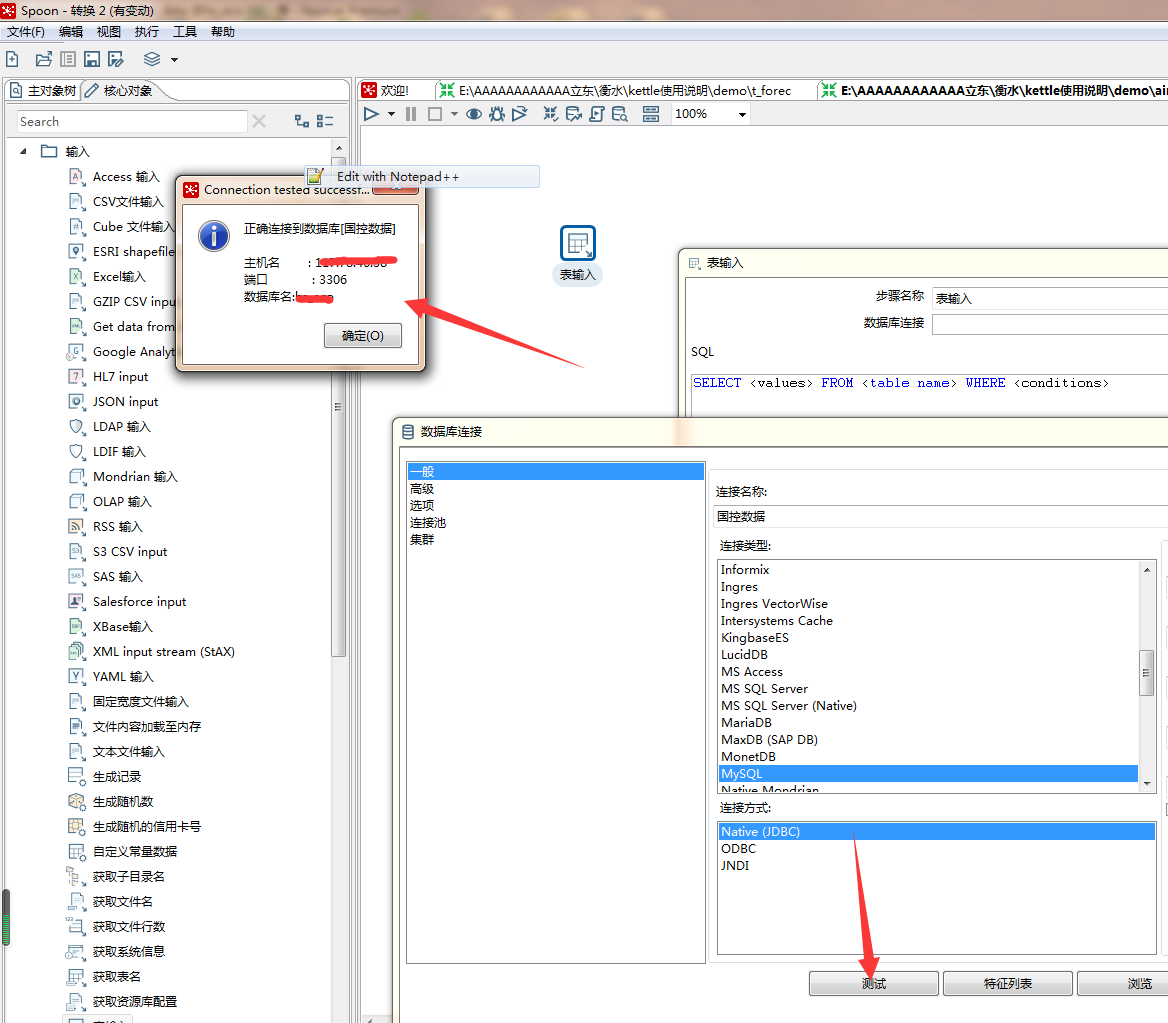Click the Get SQL script icon

click(597, 114)
